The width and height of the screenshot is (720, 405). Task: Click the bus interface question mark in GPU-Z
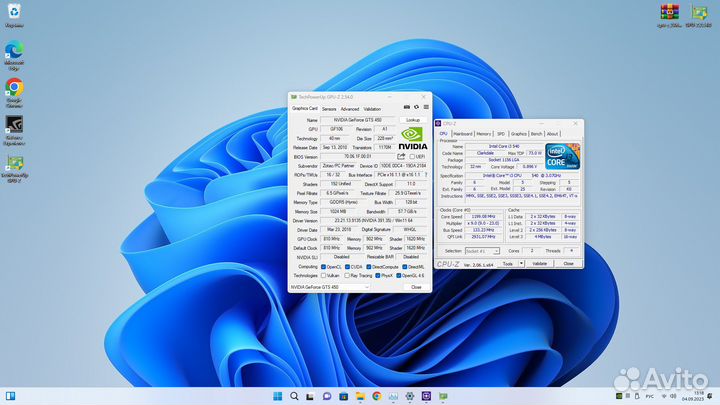point(426,175)
